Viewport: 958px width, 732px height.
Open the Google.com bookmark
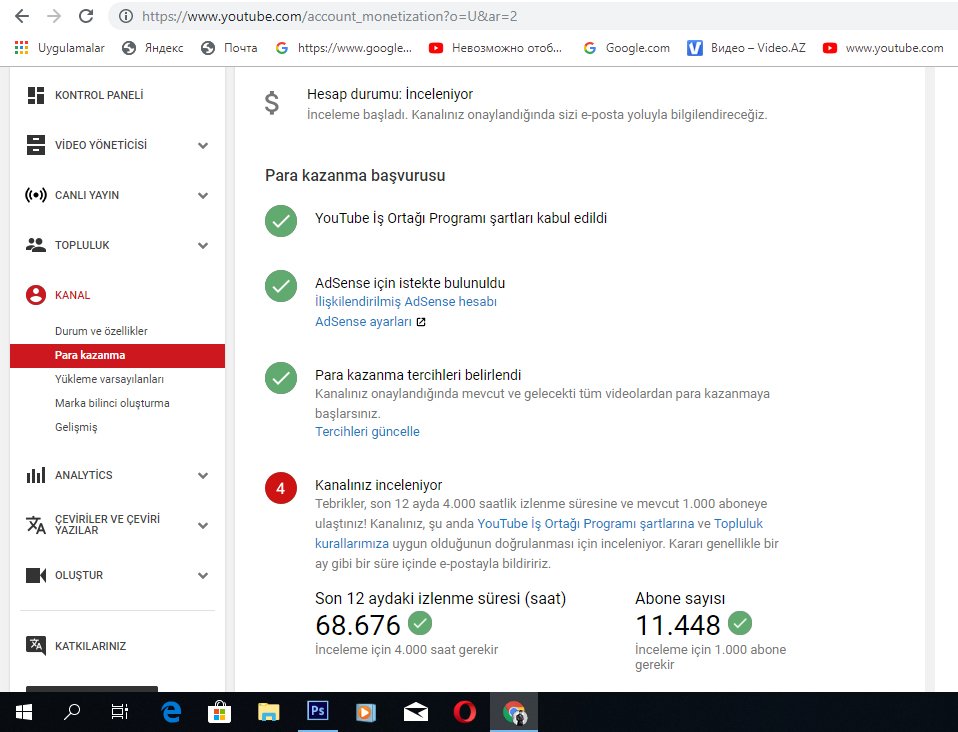coord(626,48)
